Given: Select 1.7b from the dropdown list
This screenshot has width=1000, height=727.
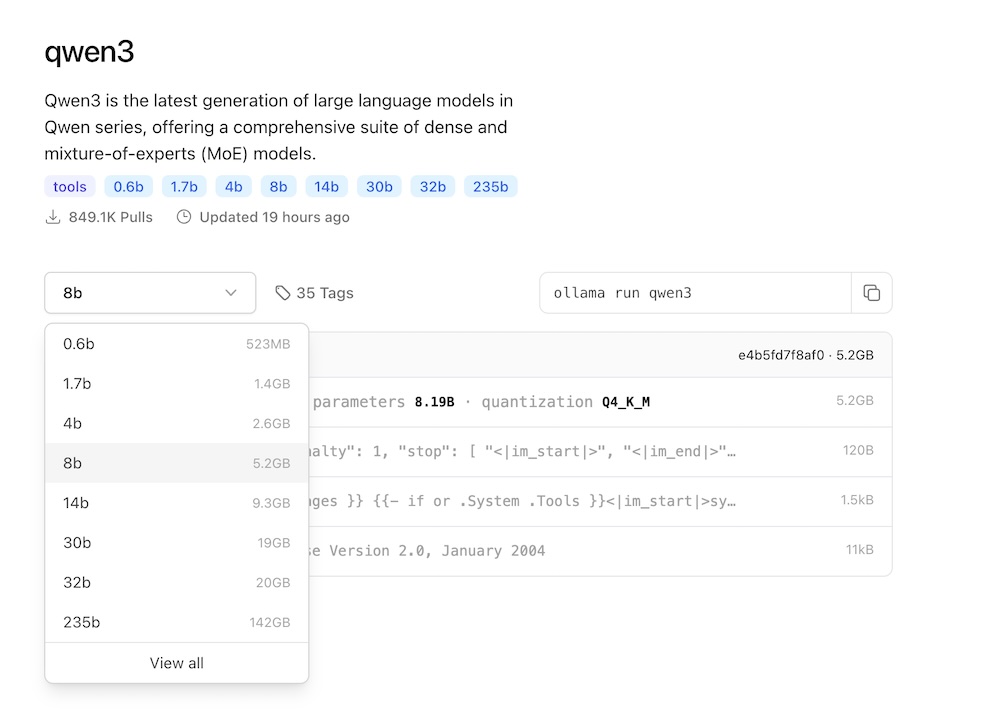Looking at the screenshot, I should click(177, 383).
